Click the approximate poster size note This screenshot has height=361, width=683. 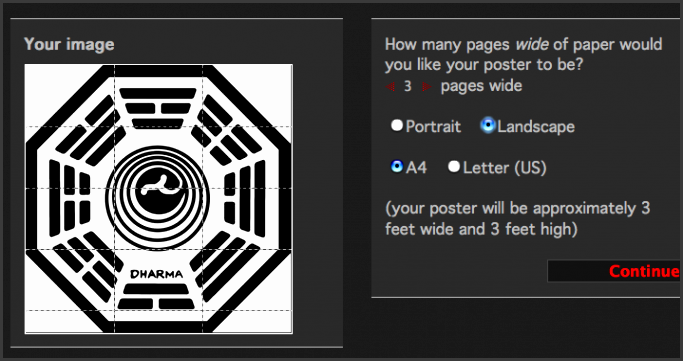(x=517, y=219)
